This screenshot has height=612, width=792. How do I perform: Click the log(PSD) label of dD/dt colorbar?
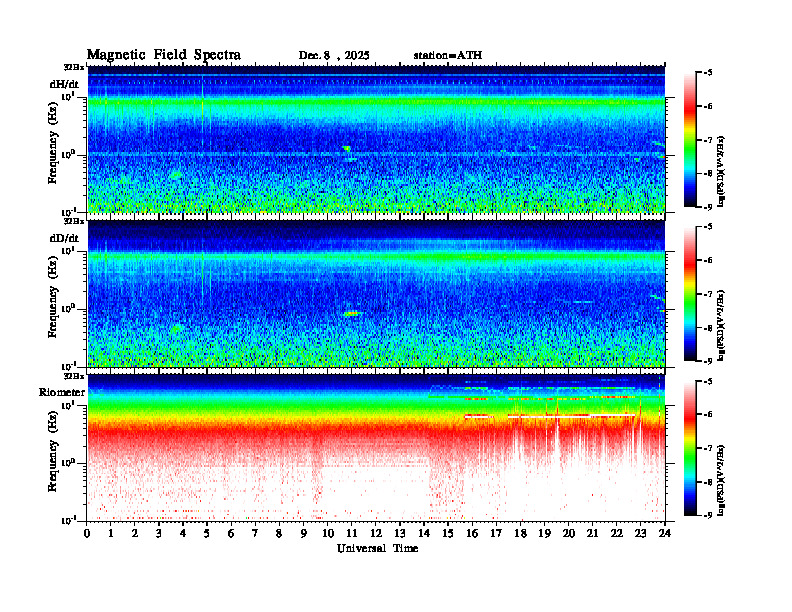click(721, 326)
